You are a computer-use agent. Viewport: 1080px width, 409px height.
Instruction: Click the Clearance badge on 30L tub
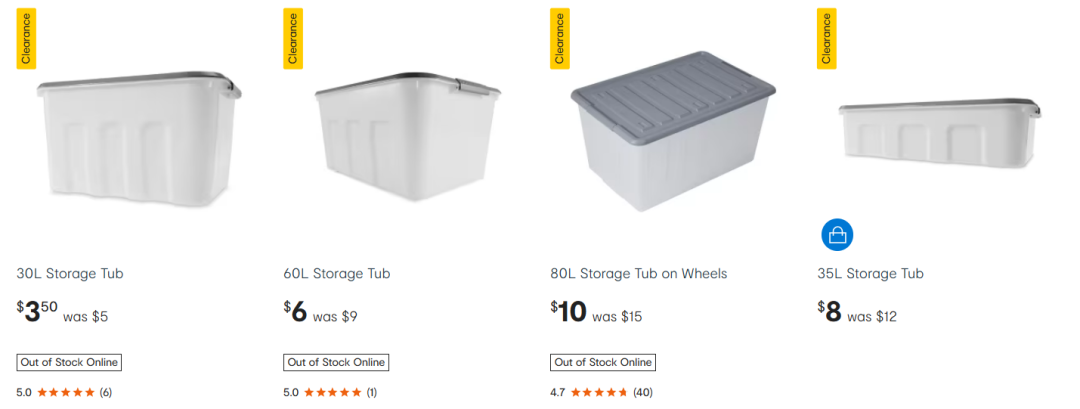coord(26,39)
